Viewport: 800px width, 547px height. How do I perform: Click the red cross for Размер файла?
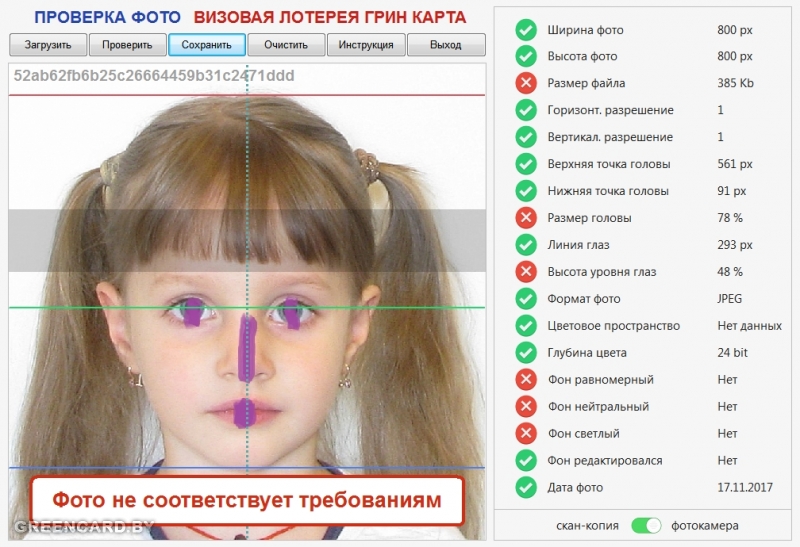(526, 83)
